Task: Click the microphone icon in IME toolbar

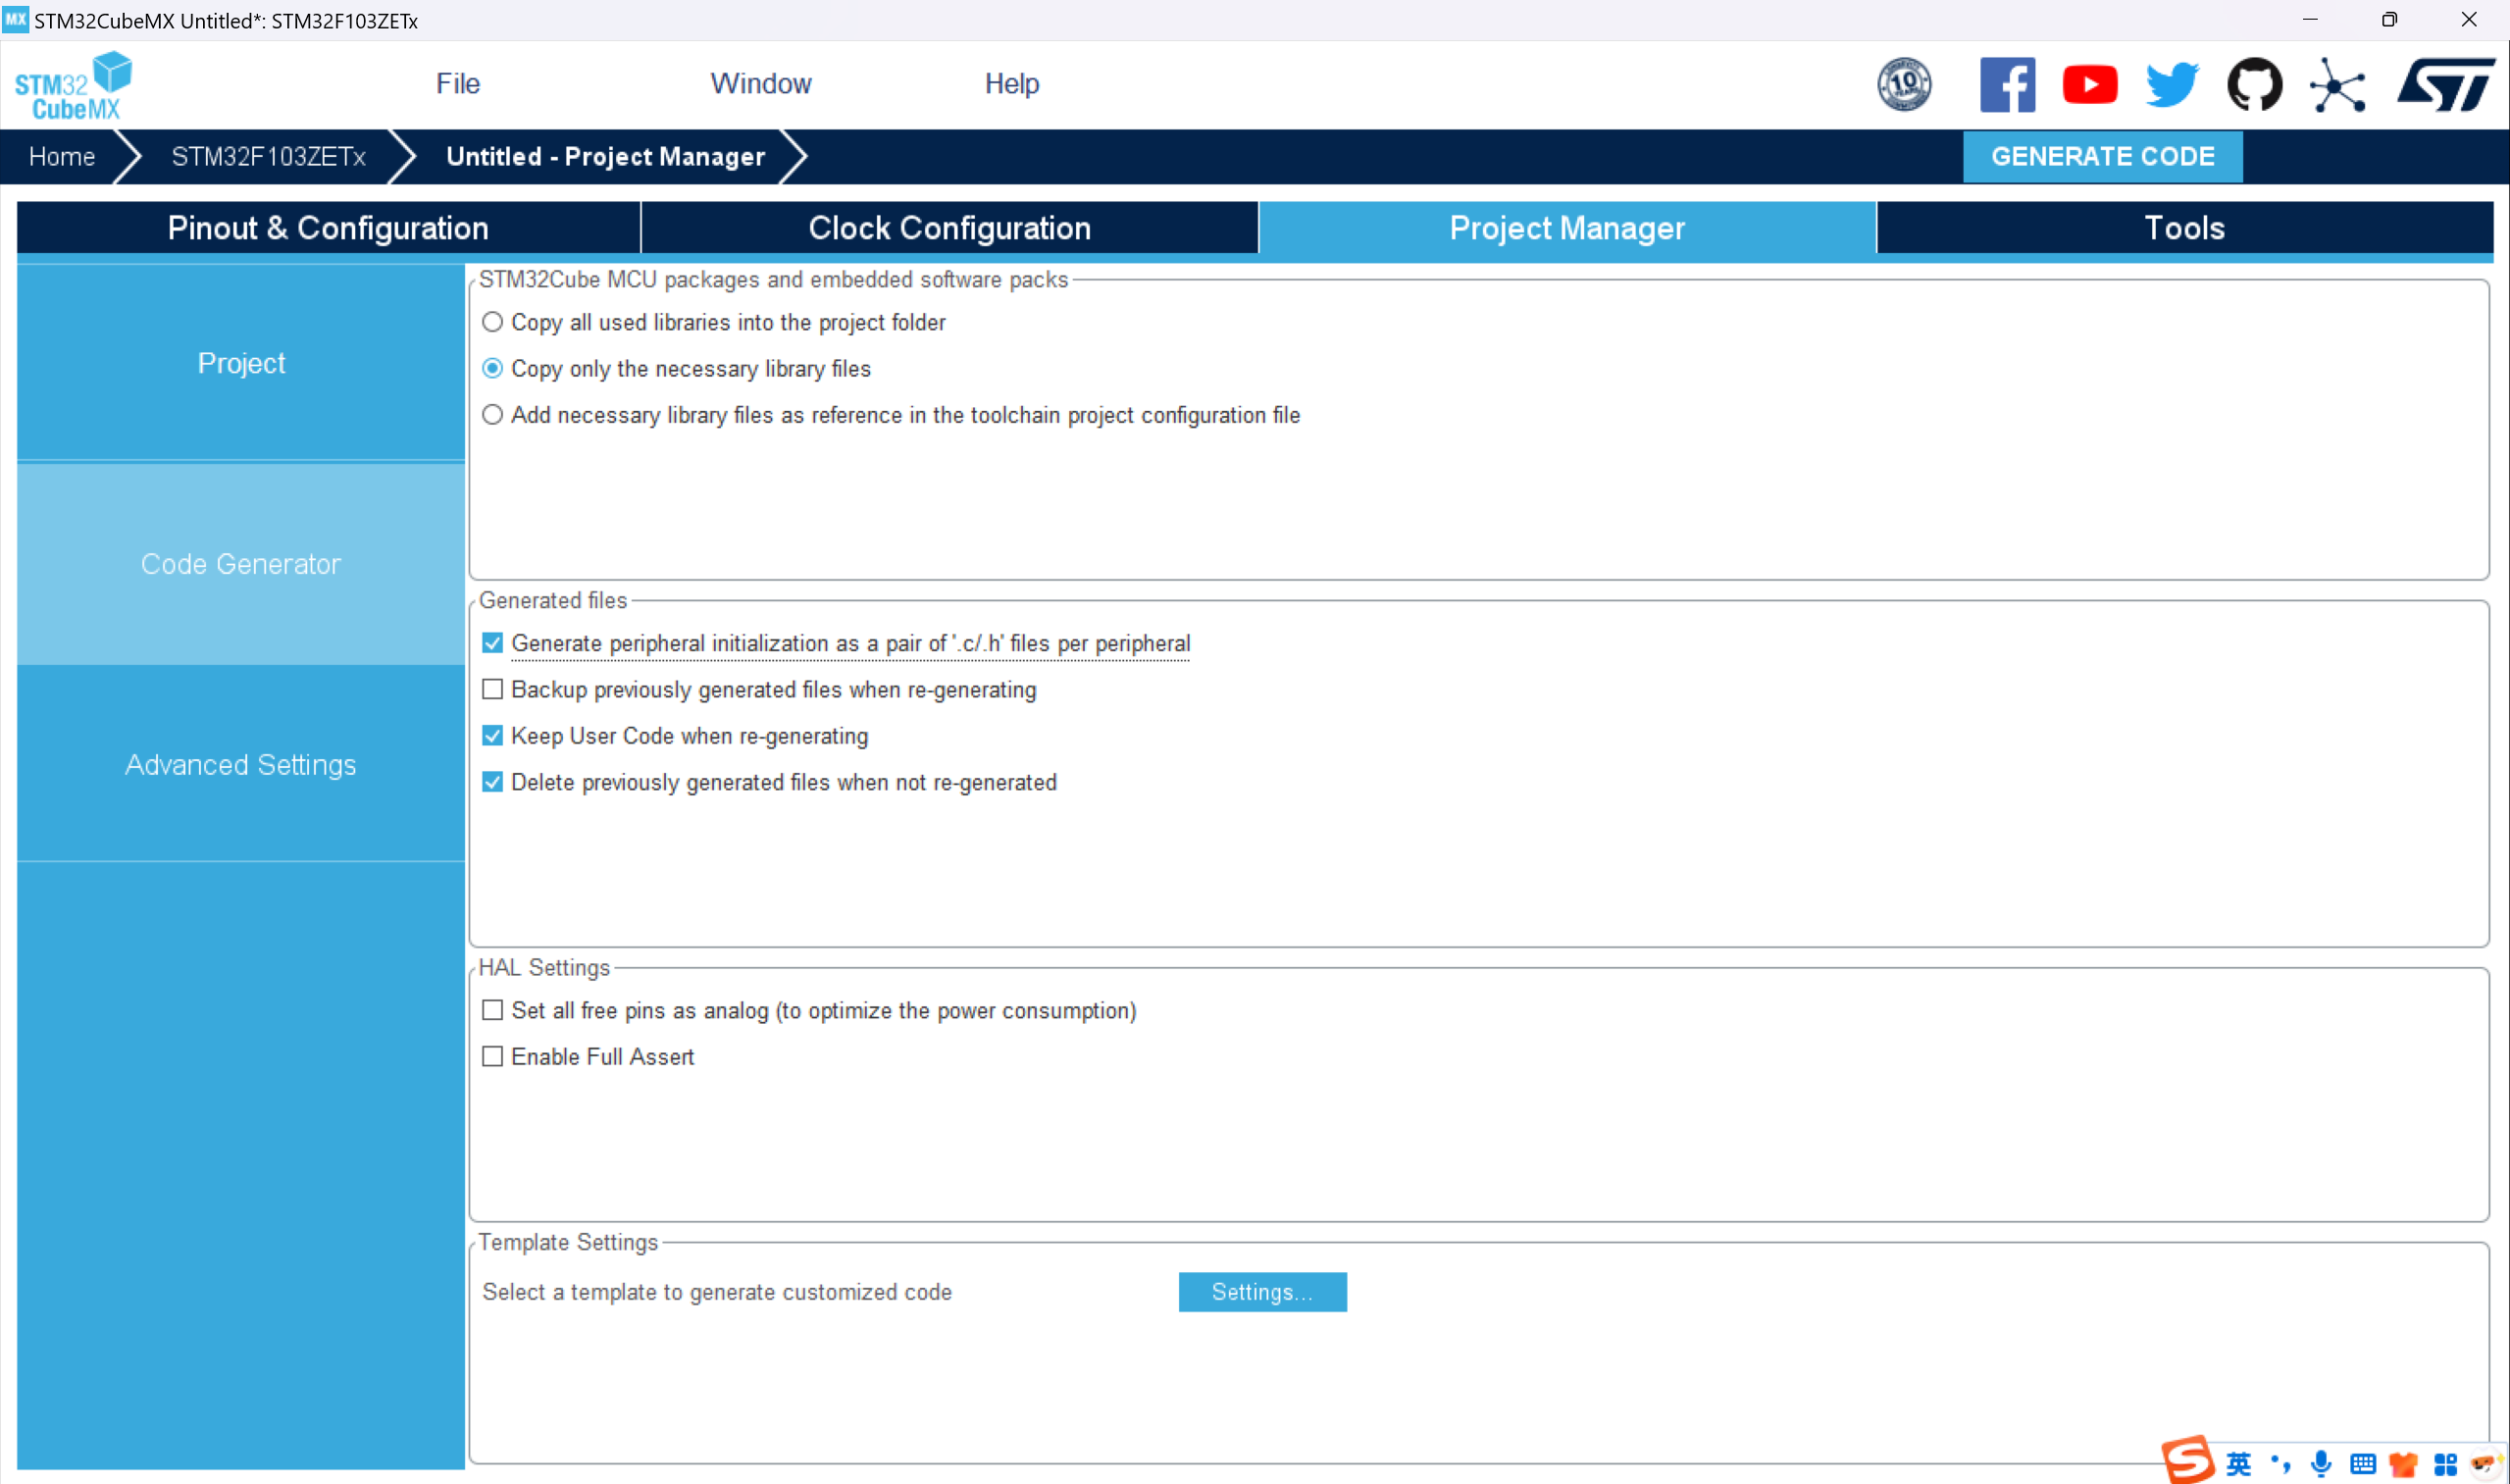Action: [x=2321, y=1463]
